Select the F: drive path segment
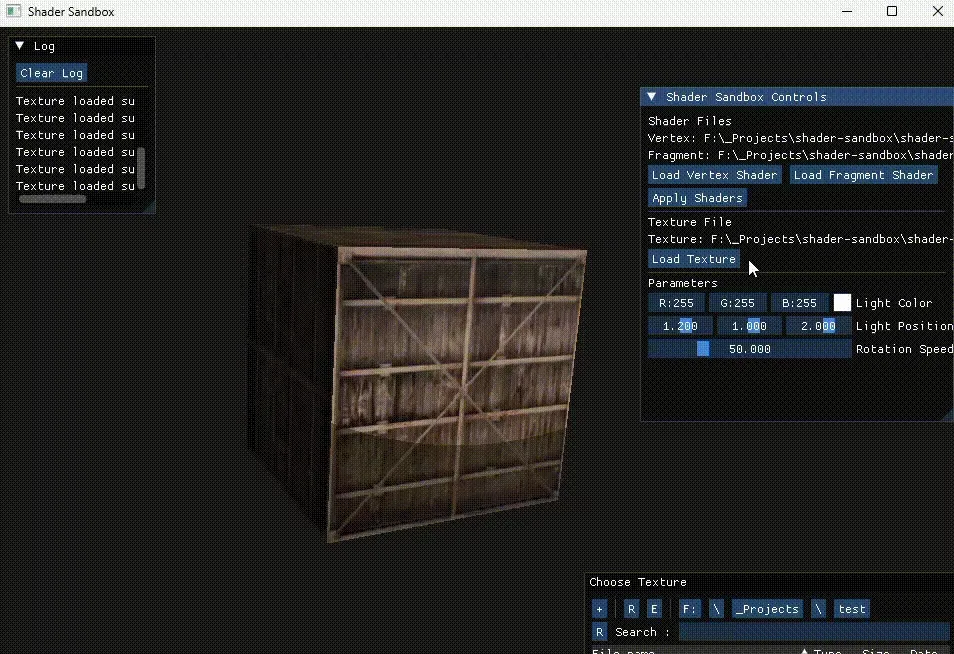954x654 pixels. 690,609
